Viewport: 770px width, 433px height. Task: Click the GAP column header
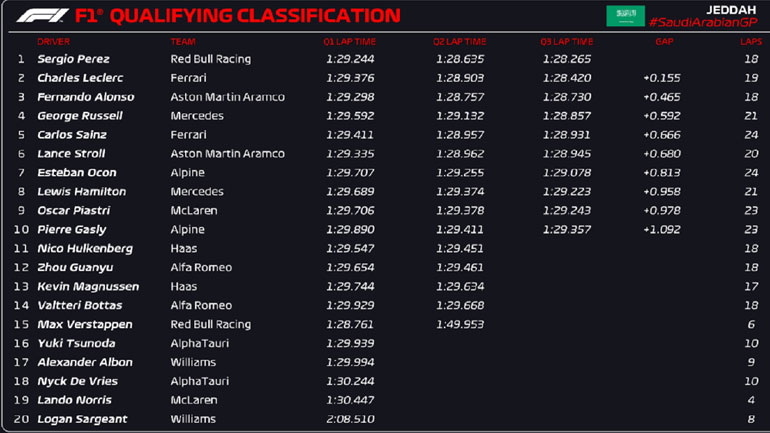tap(664, 42)
